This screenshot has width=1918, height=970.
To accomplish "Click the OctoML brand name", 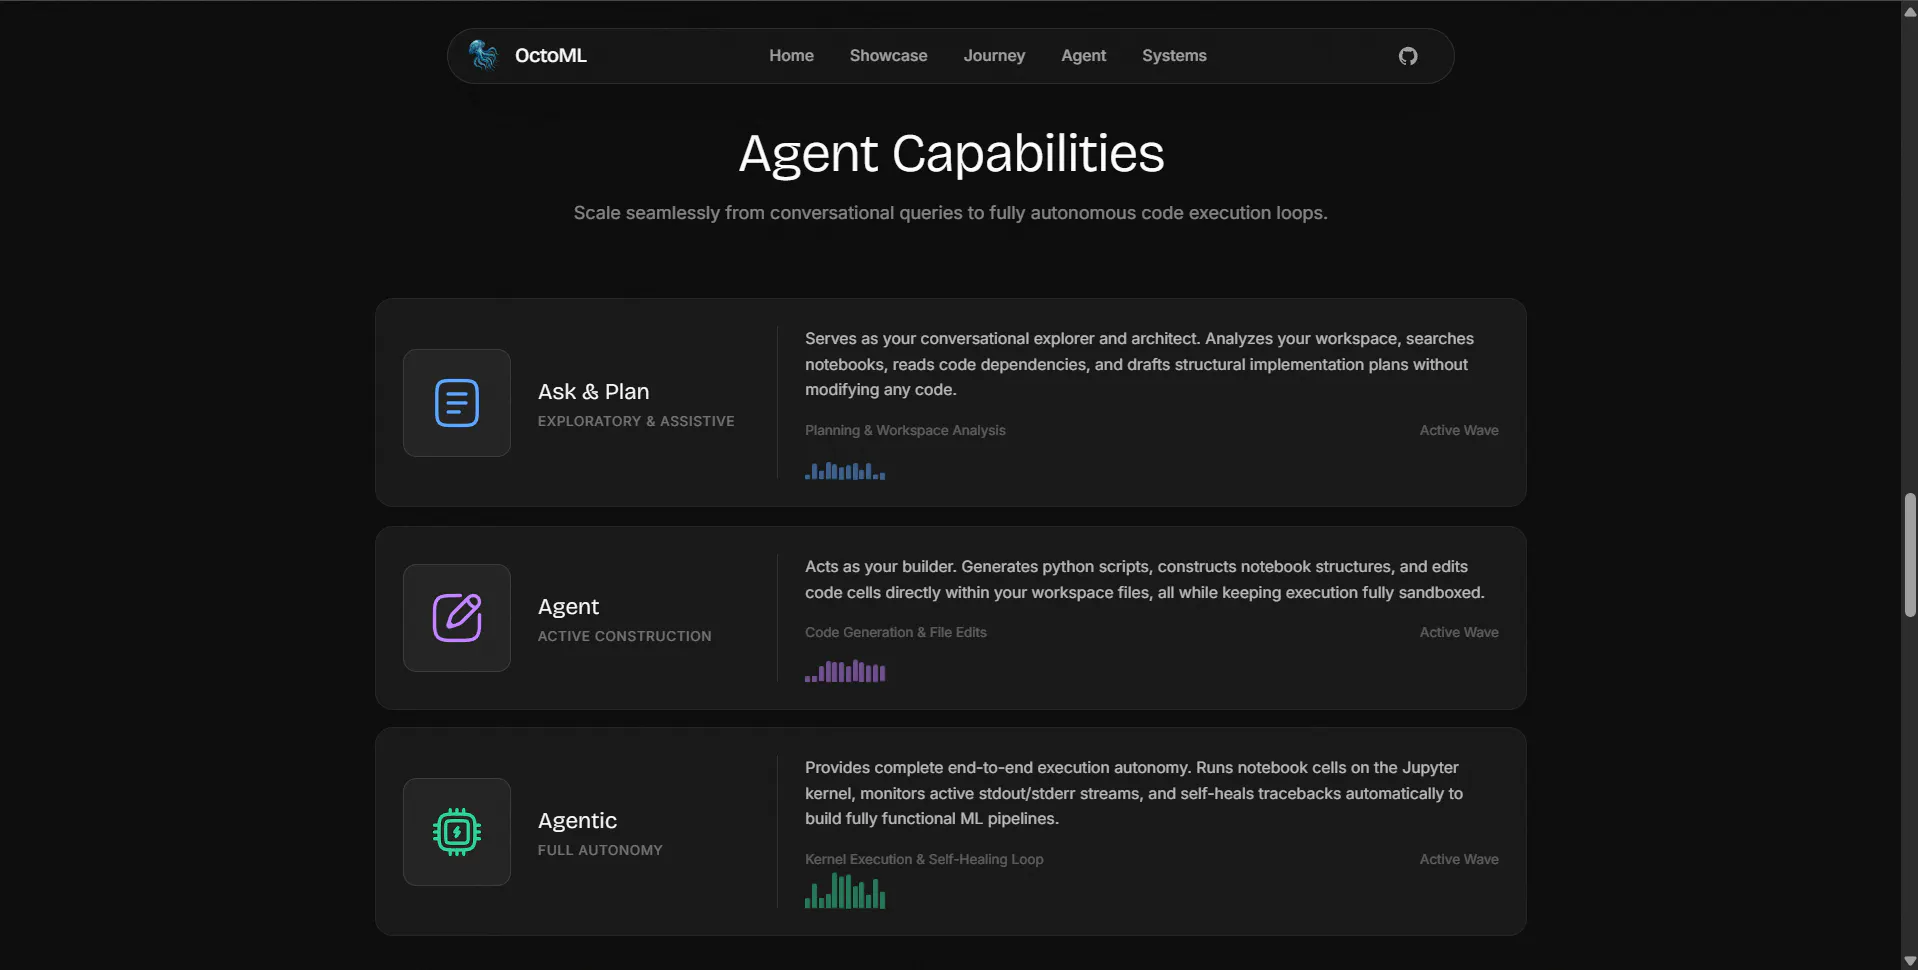I will (550, 56).
